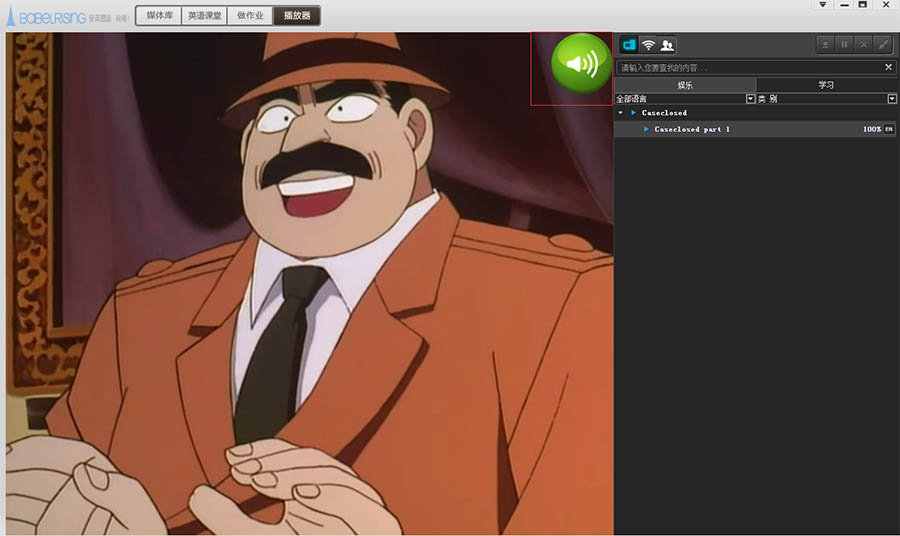Open the title bar dropdown arrow menu

[823, 5]
